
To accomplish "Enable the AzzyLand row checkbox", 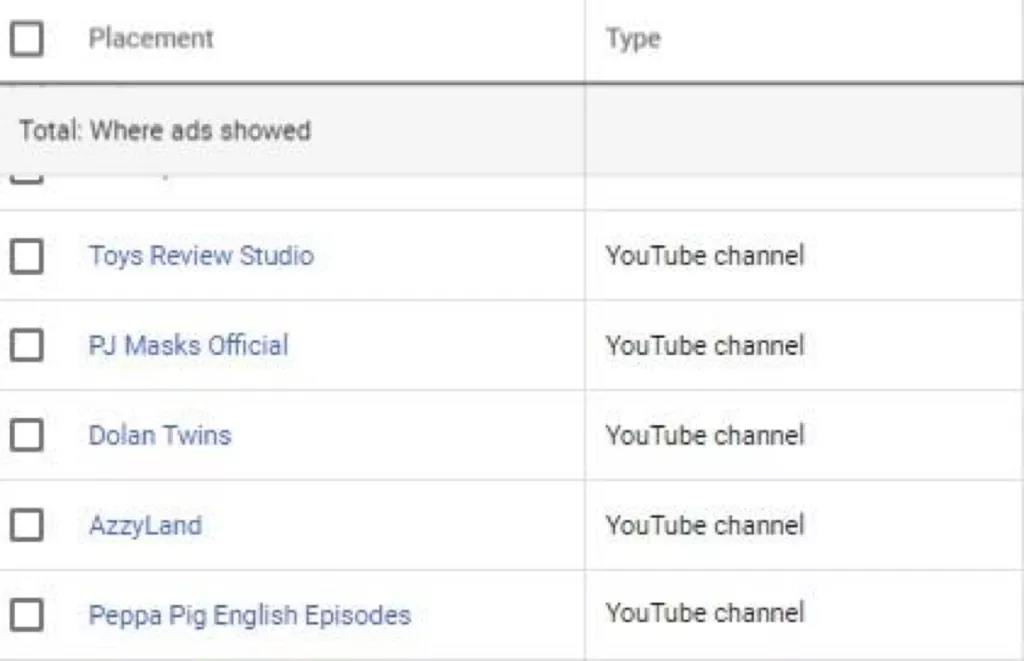I will click(27, 525).
